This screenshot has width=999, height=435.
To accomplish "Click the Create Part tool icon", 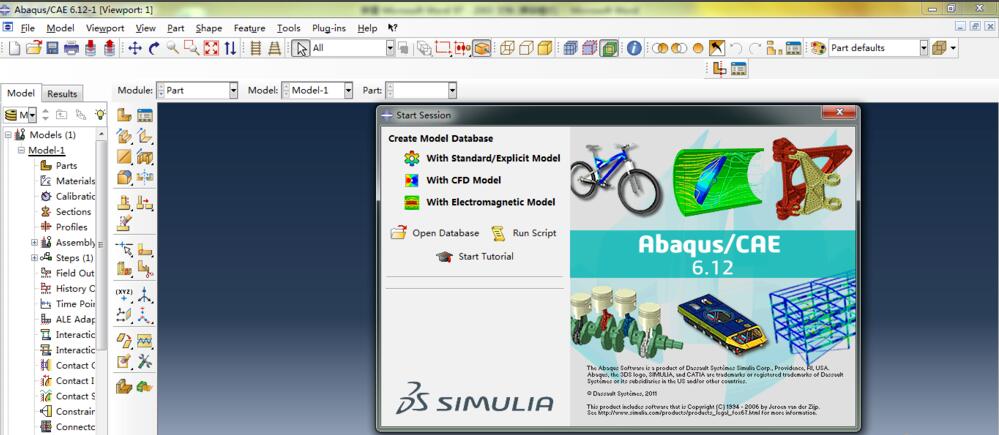I will 125,116.
